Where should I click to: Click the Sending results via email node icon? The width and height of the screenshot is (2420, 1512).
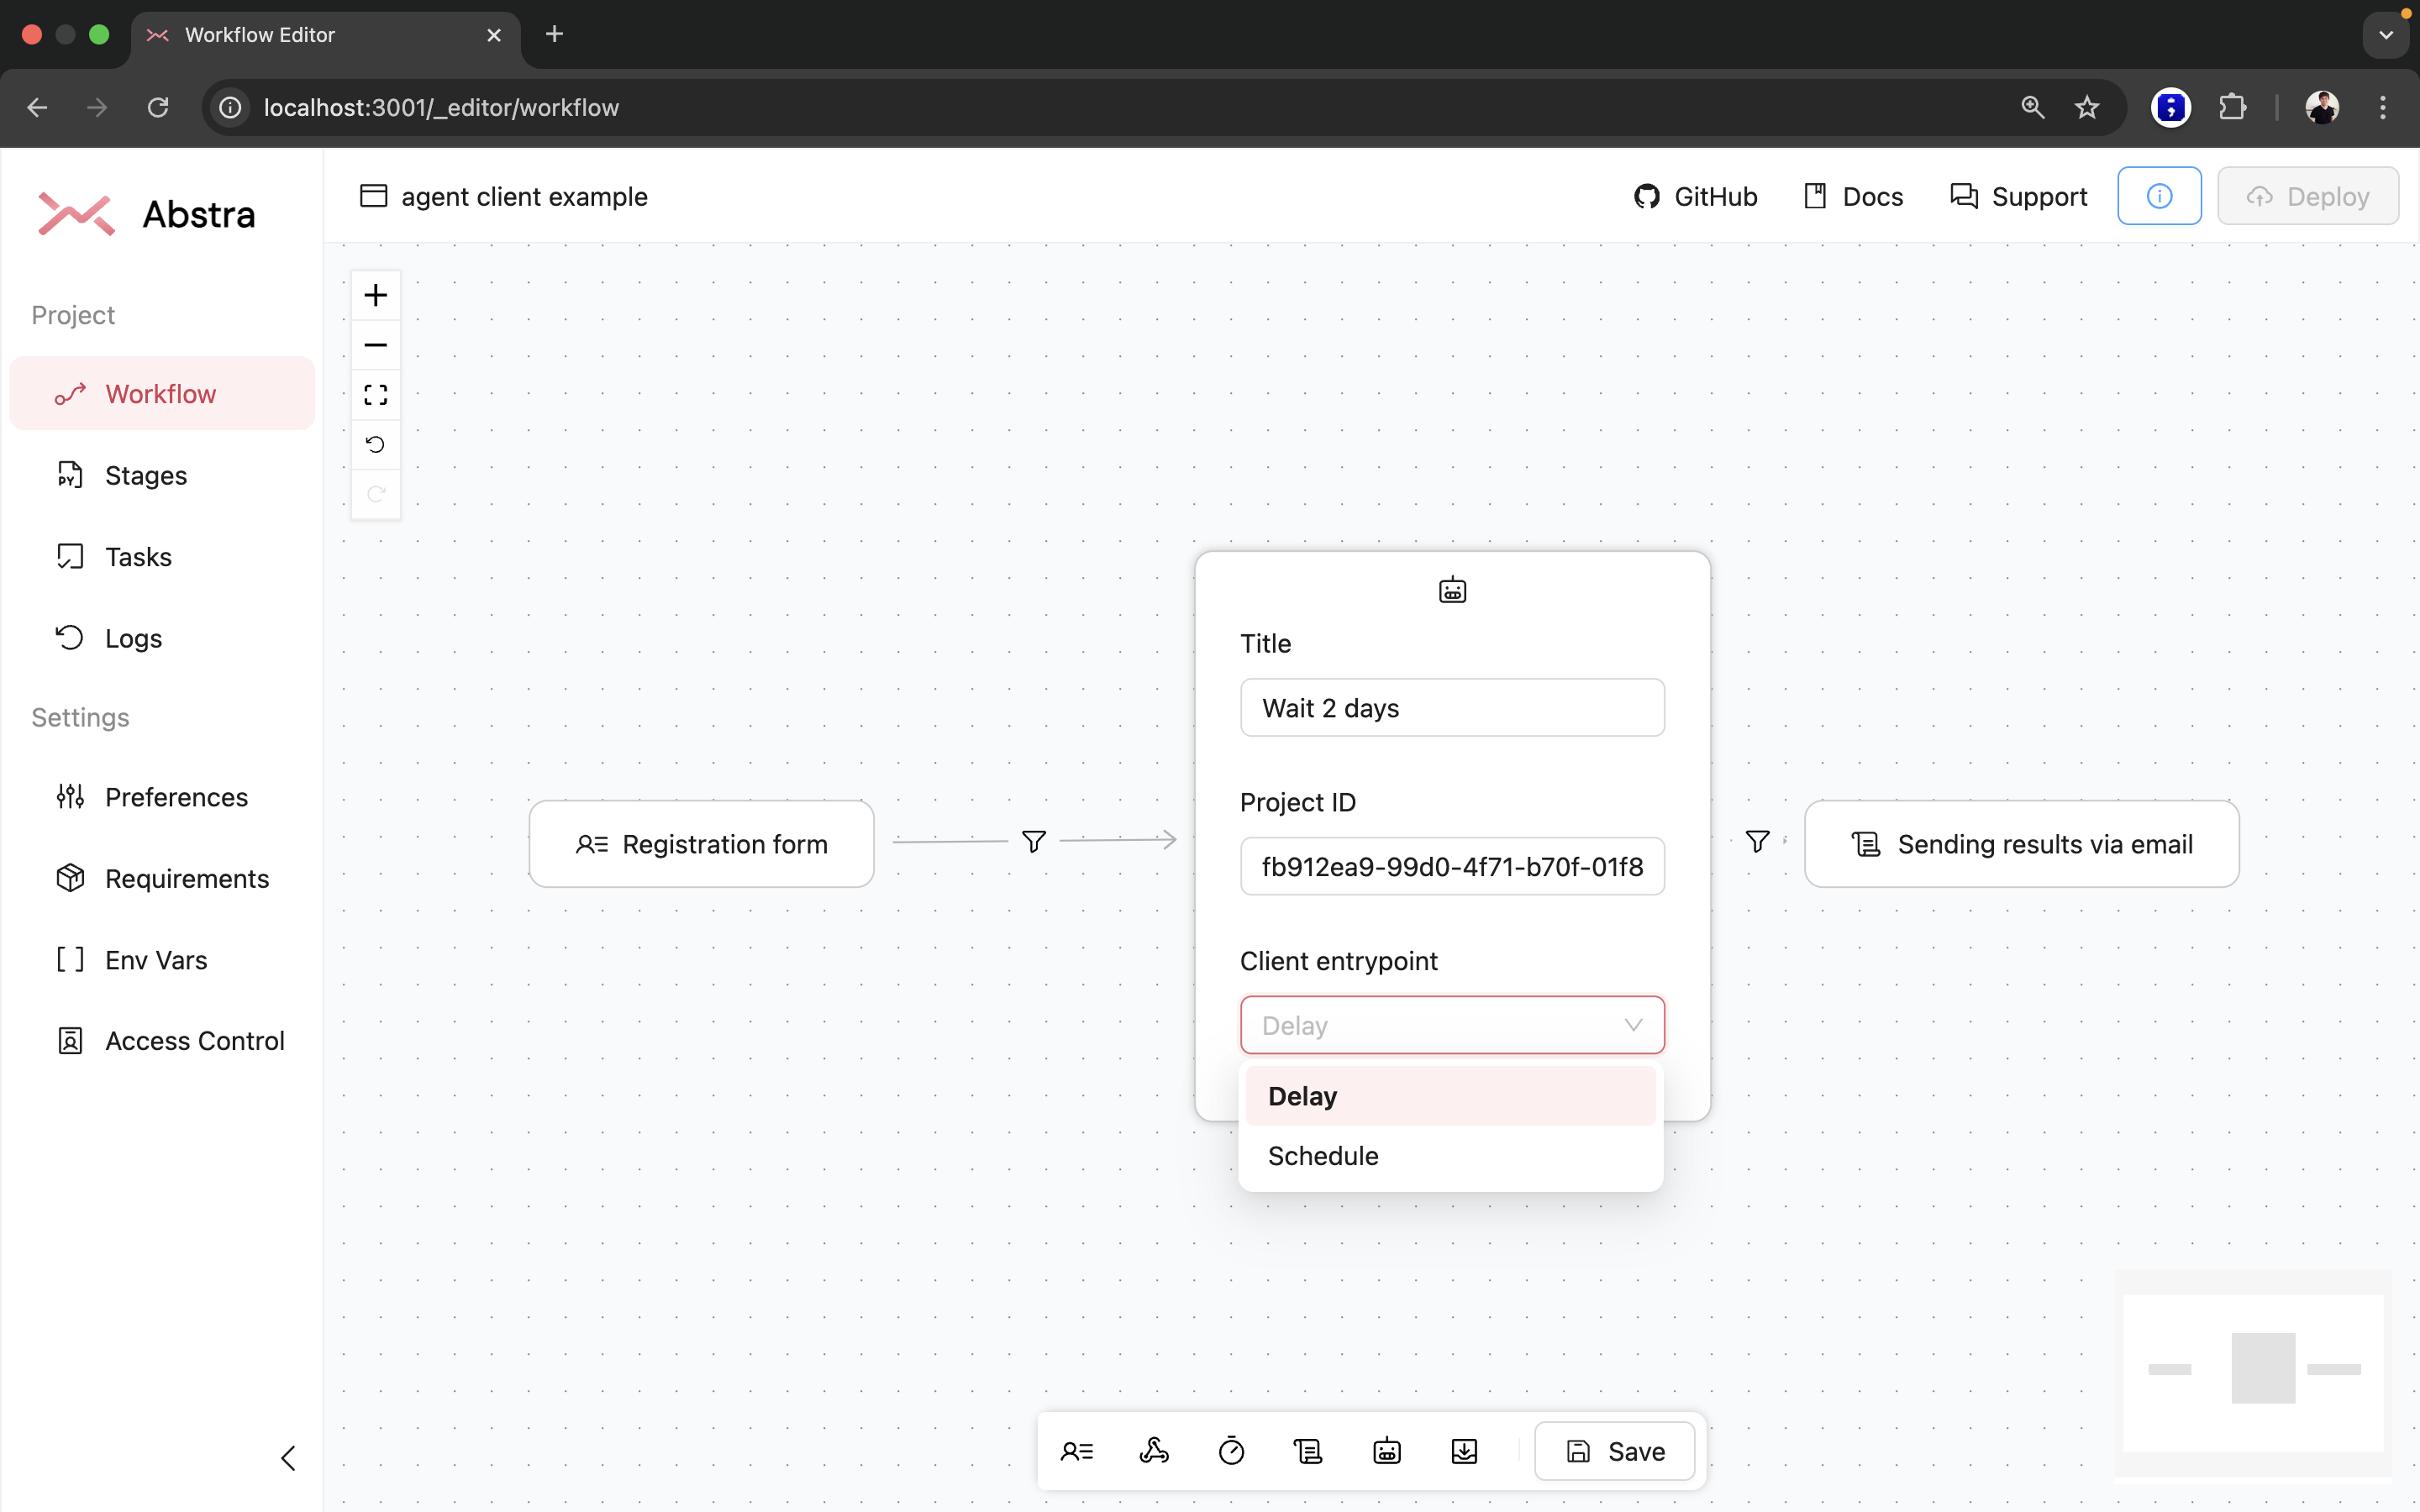click(x=1865, y=843)
